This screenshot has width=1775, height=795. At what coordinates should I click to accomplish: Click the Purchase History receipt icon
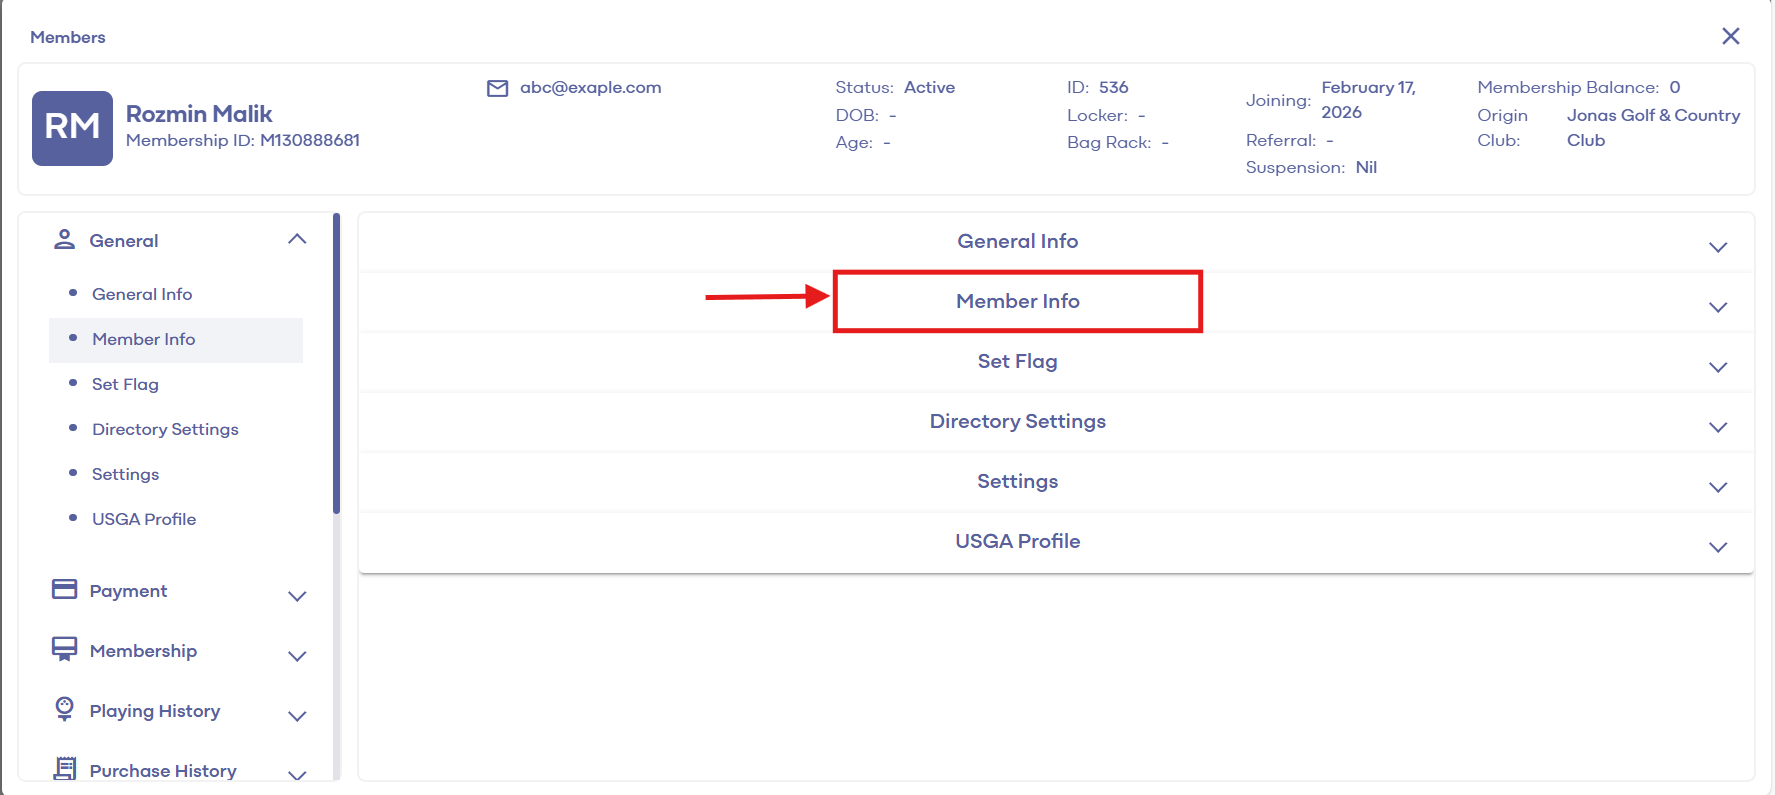65,769
